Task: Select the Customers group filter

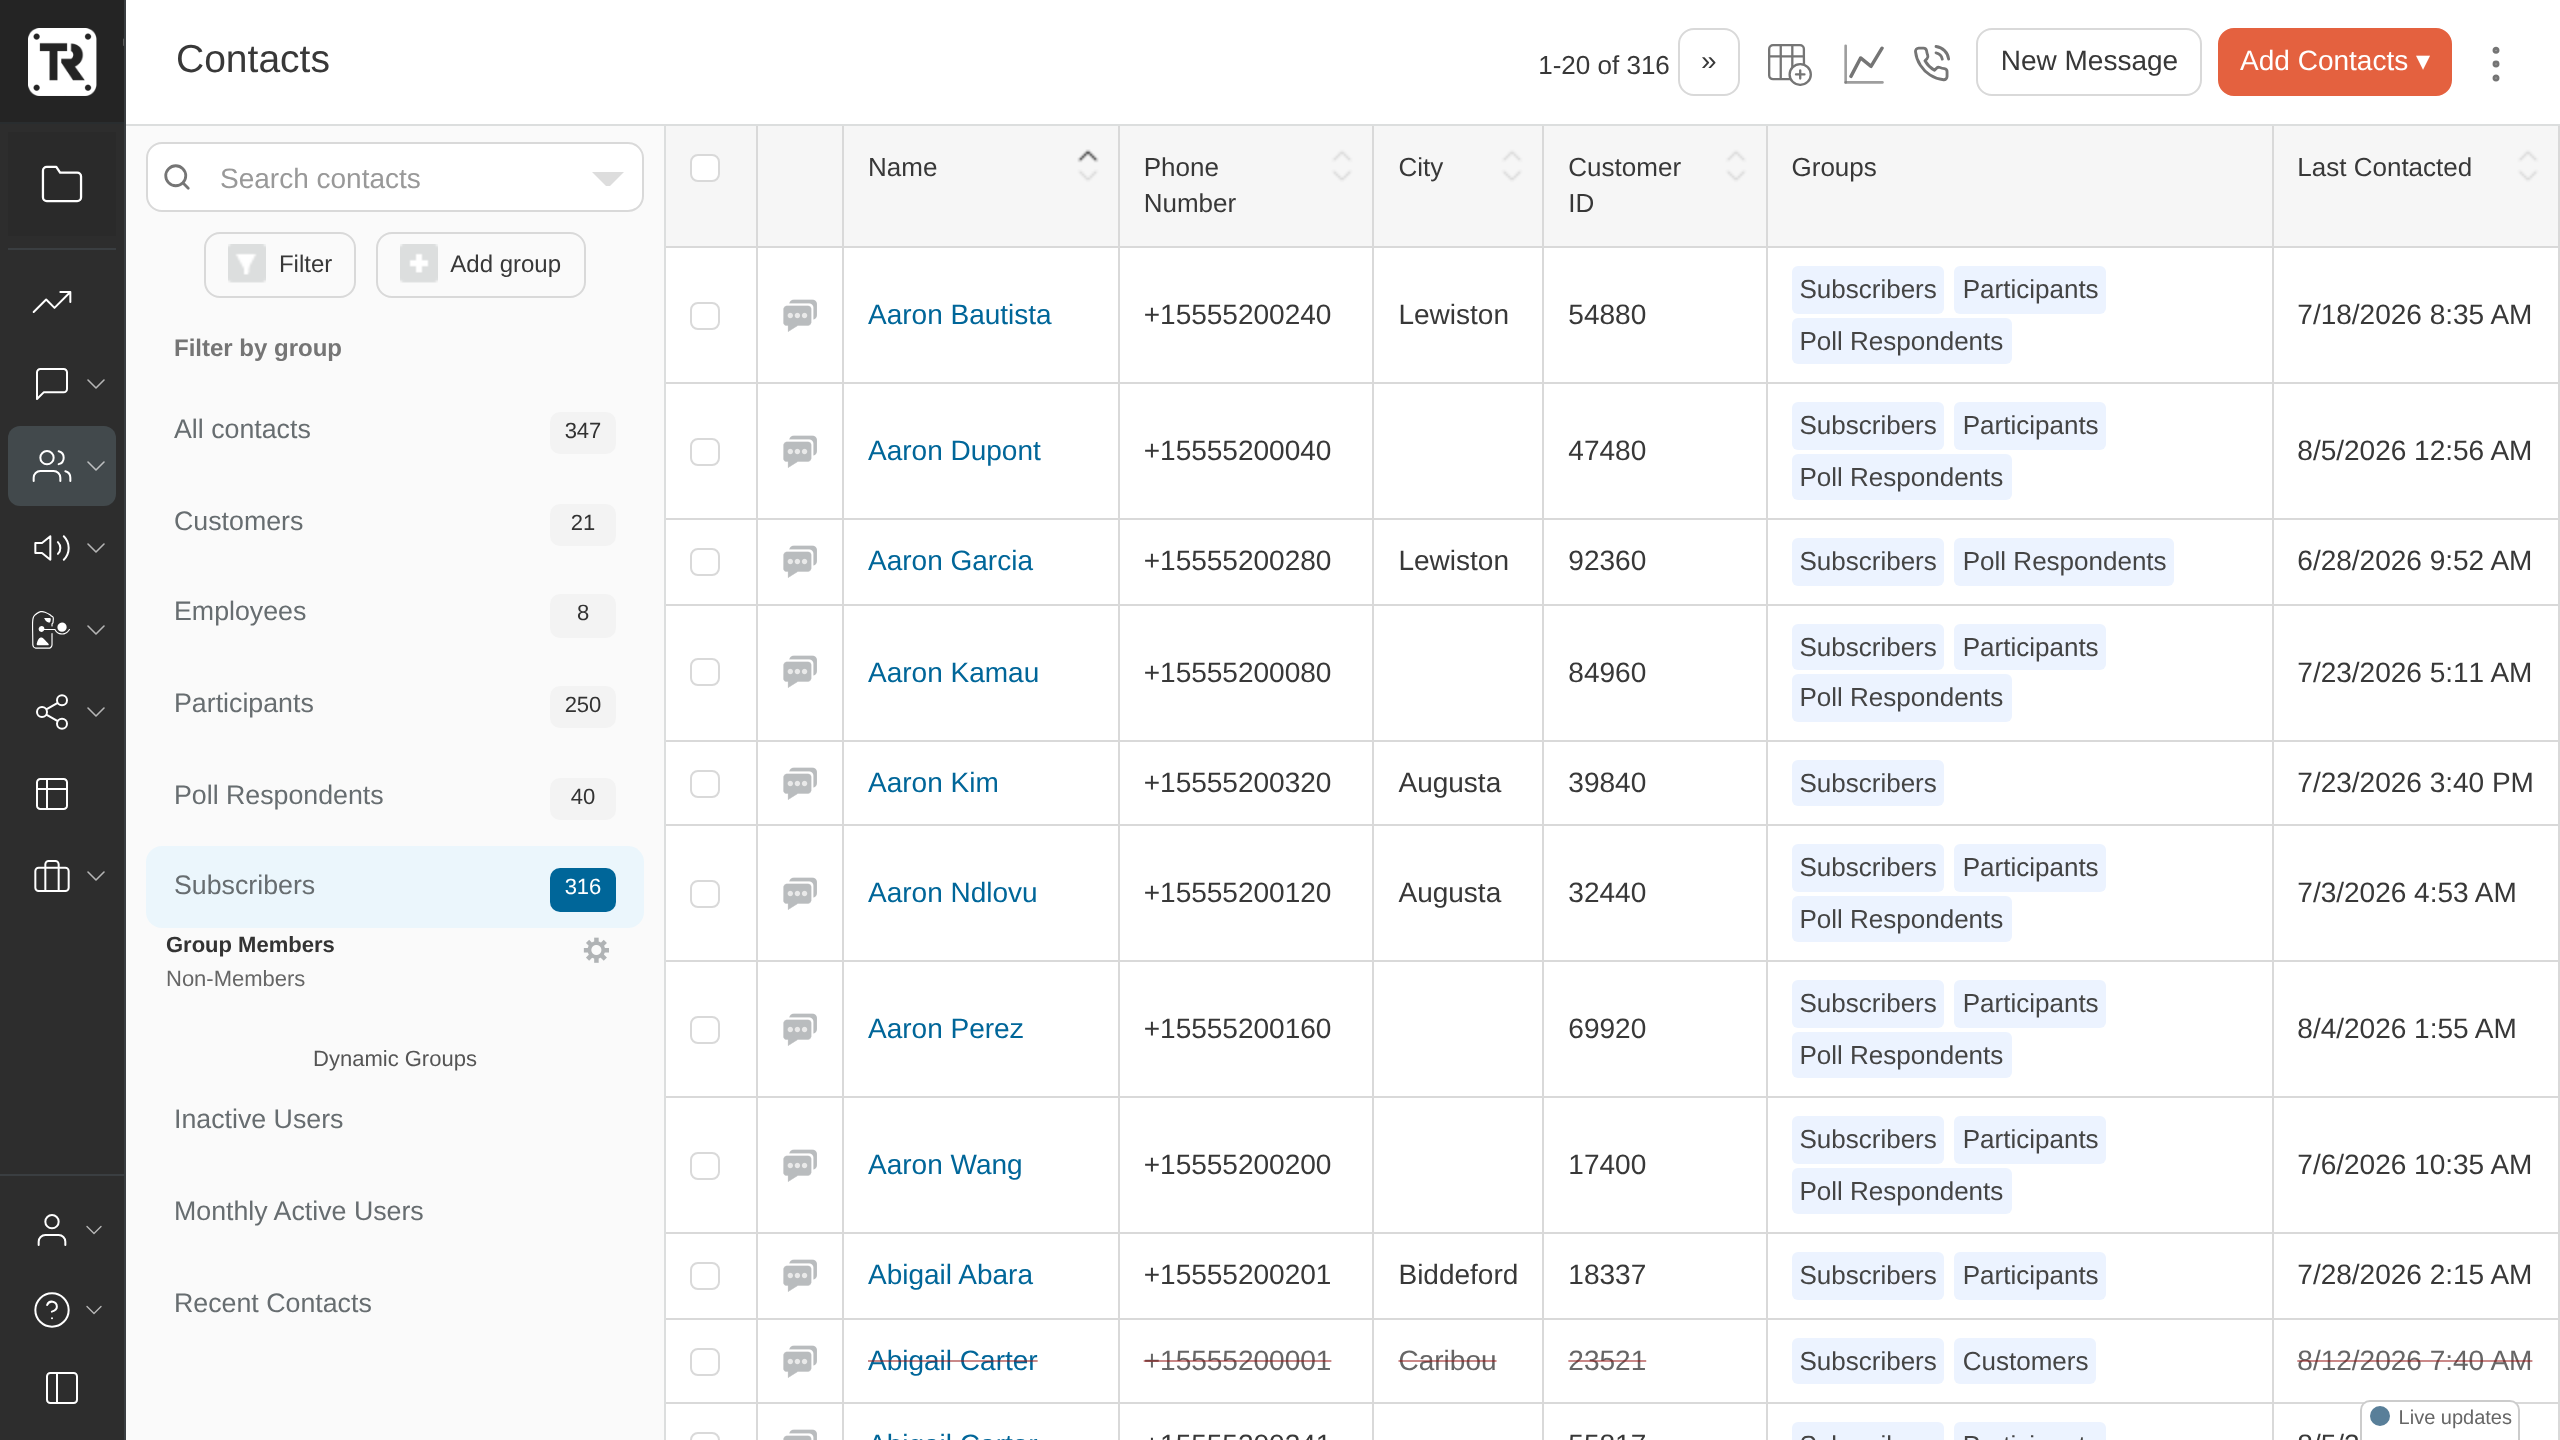Action: 394,522
